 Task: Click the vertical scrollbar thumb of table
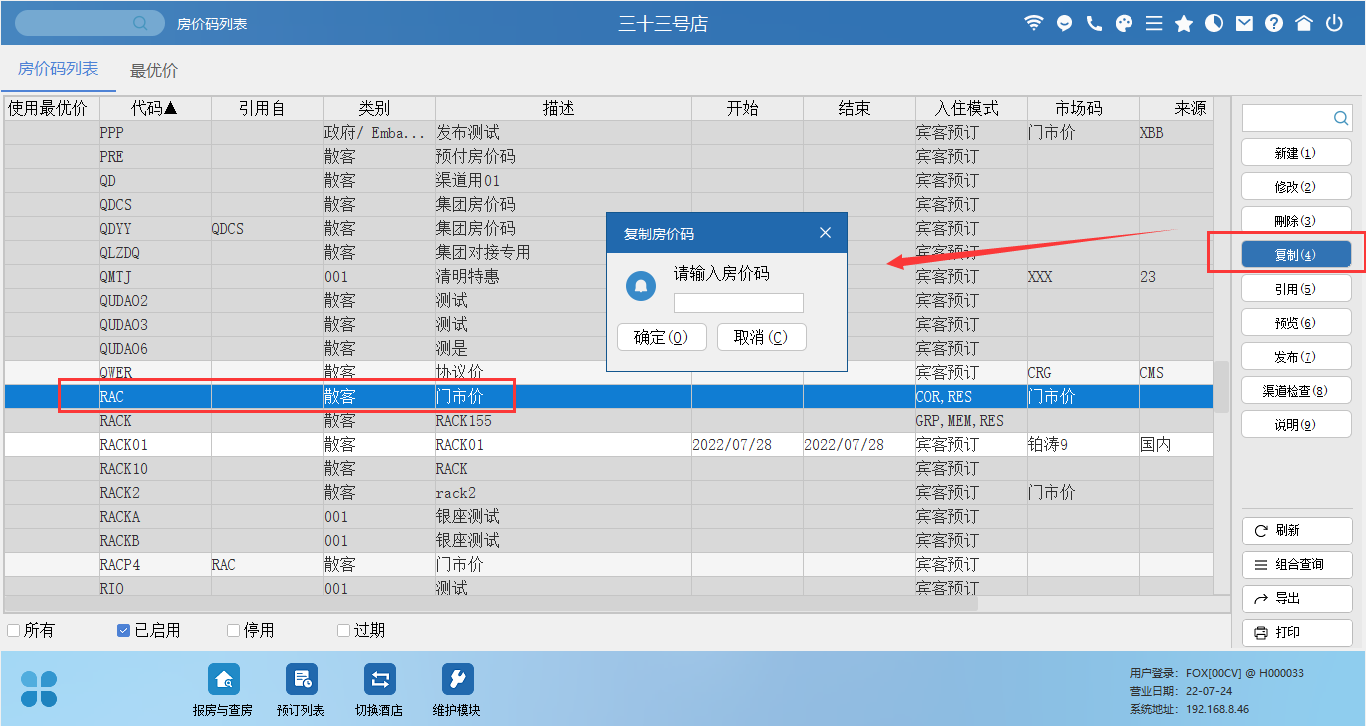coord(1221,387)
